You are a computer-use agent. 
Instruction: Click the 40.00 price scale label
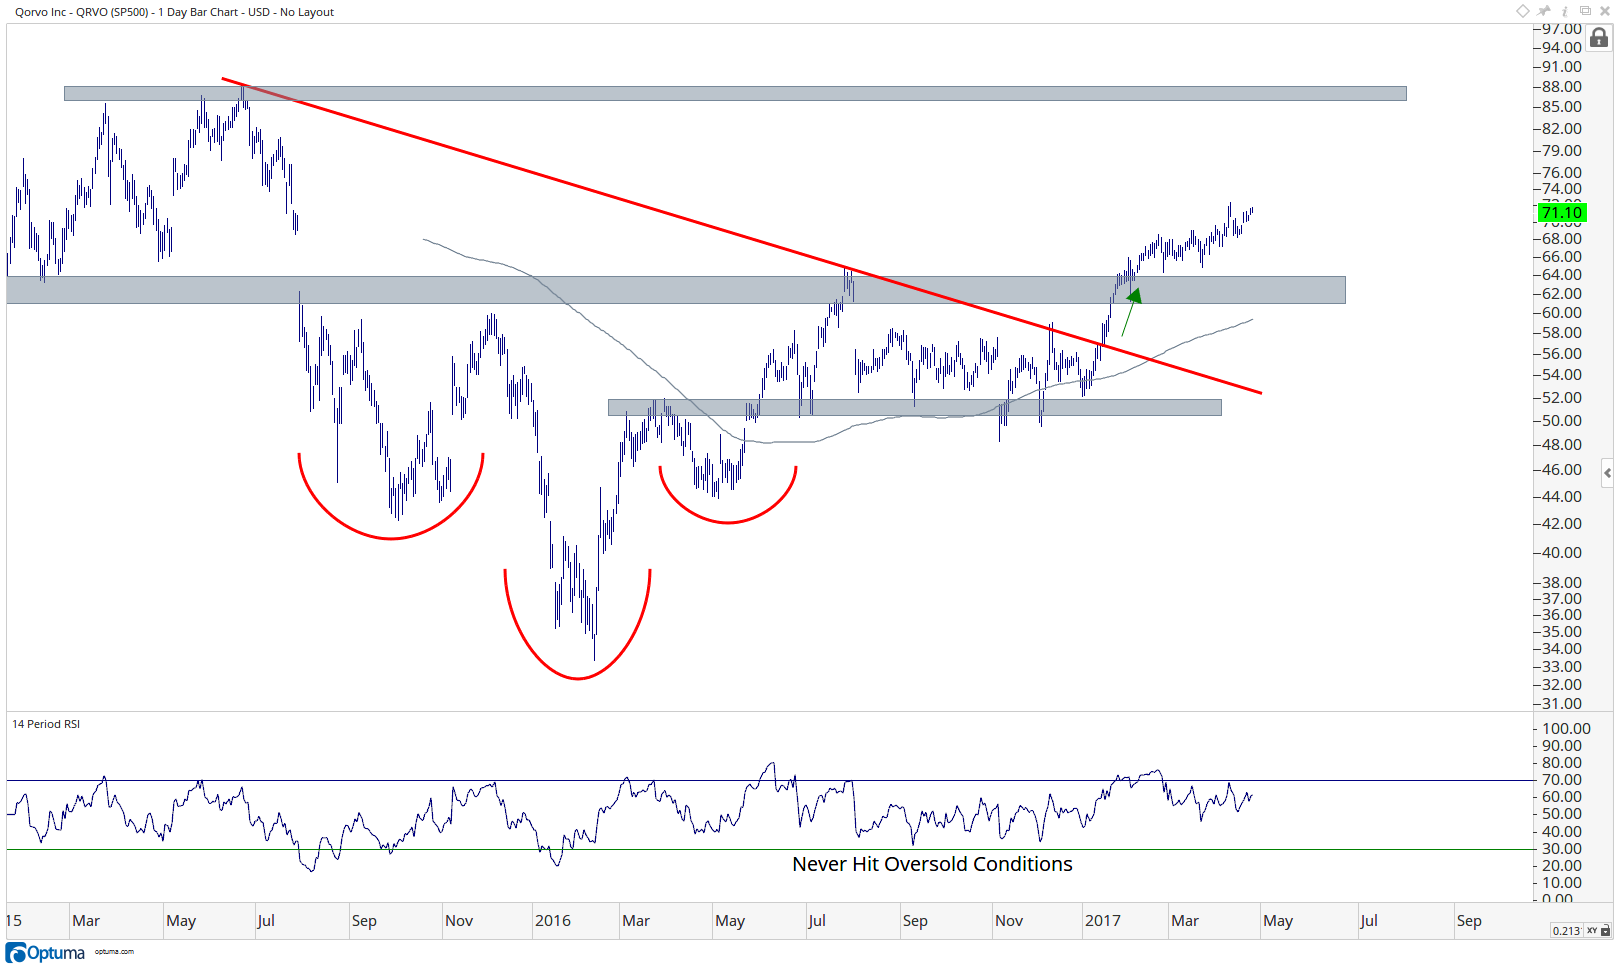(x=1562, y=553)
